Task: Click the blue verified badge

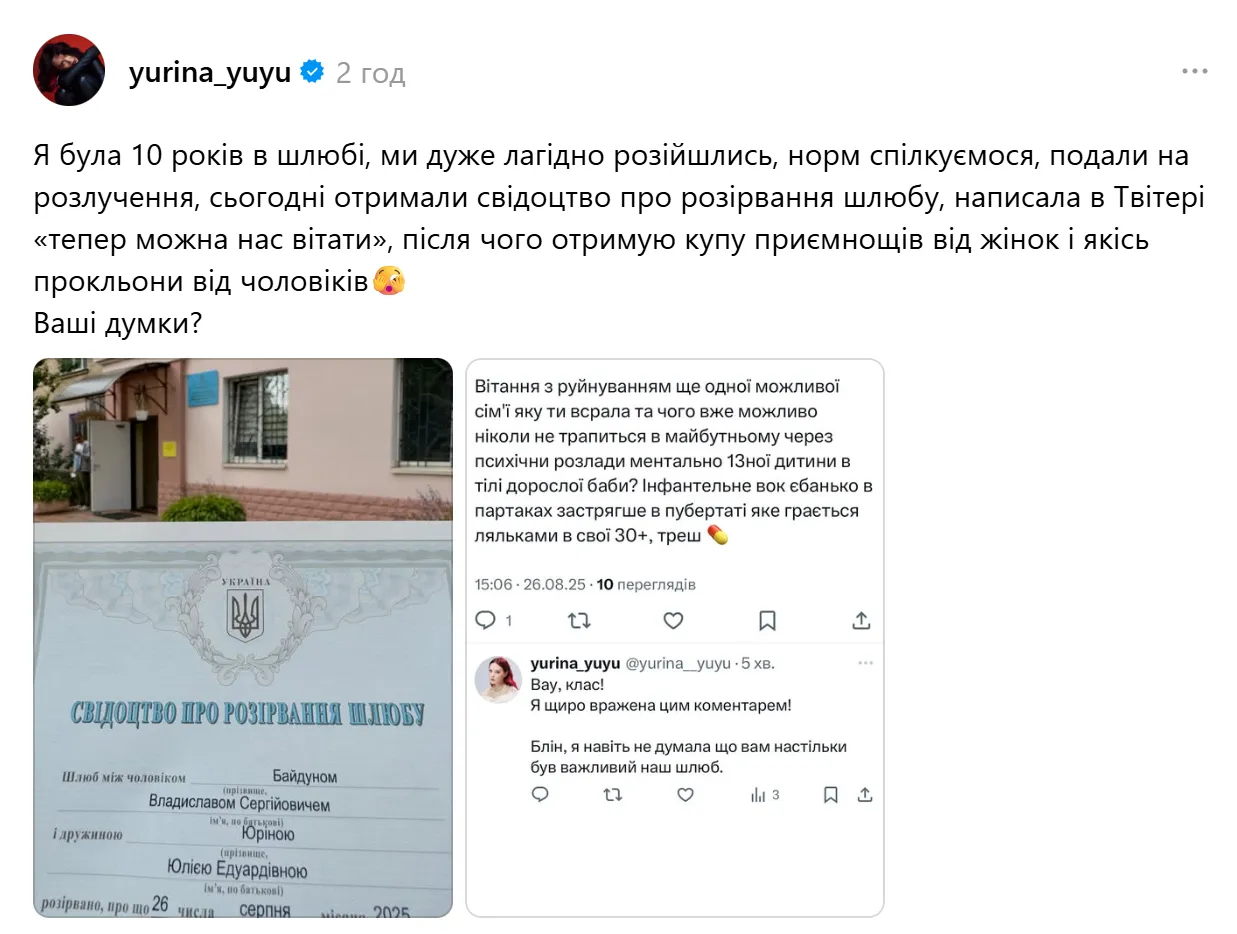Action: coord(312,72)
